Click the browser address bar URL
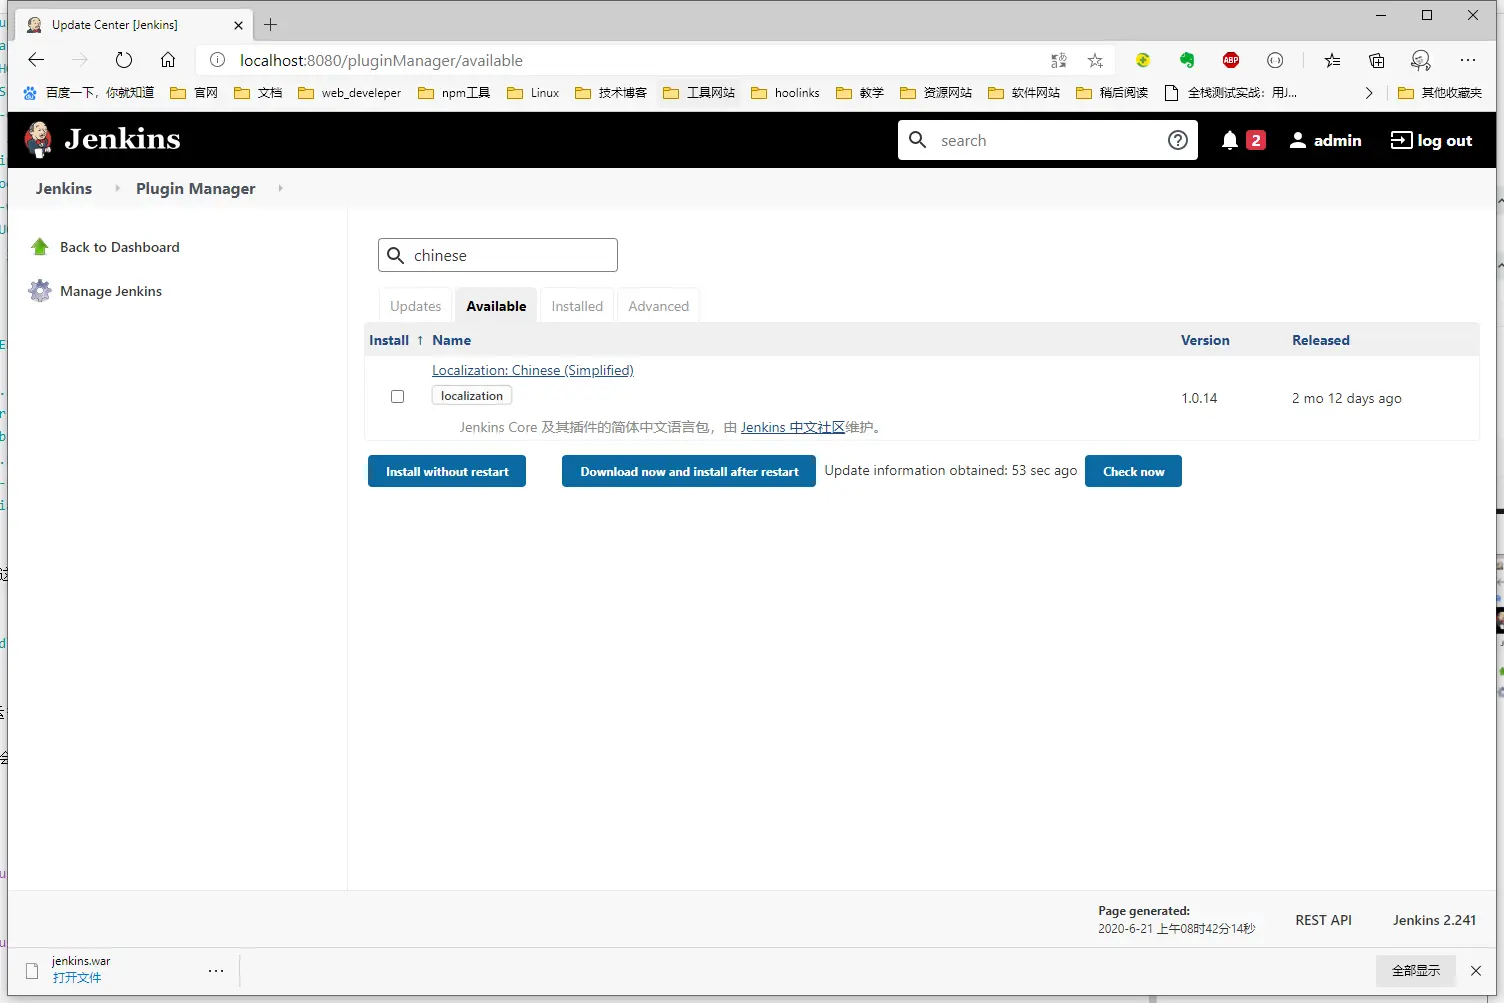 point(381,60)
